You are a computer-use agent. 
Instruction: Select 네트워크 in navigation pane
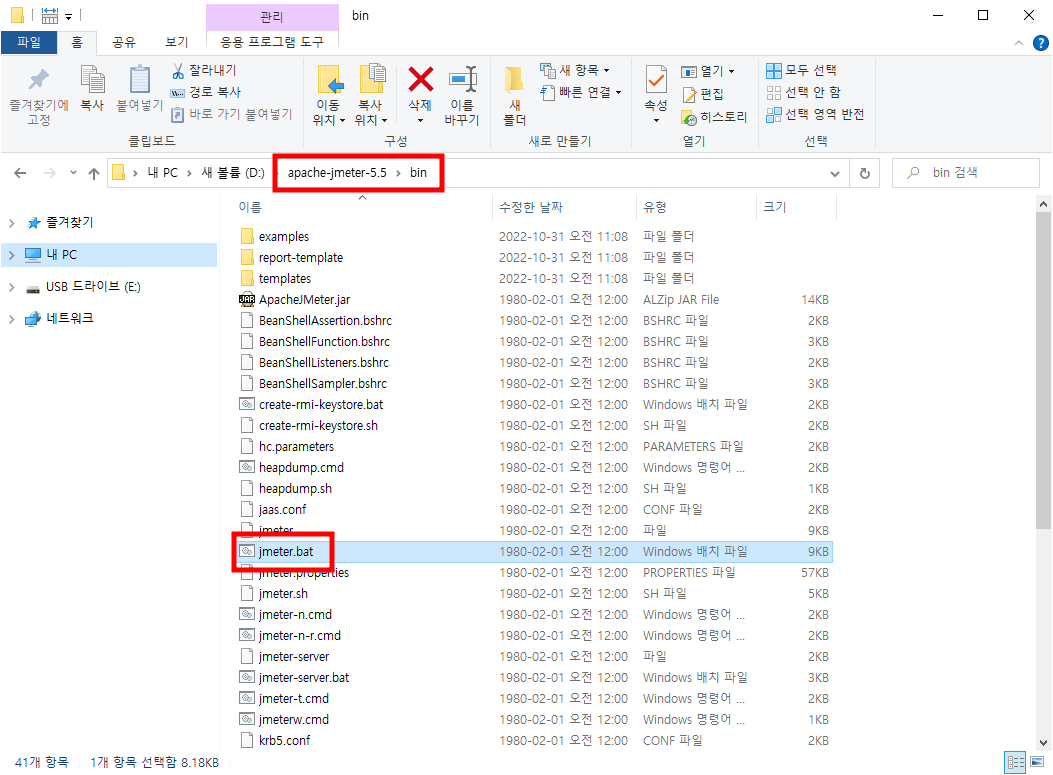69,318
